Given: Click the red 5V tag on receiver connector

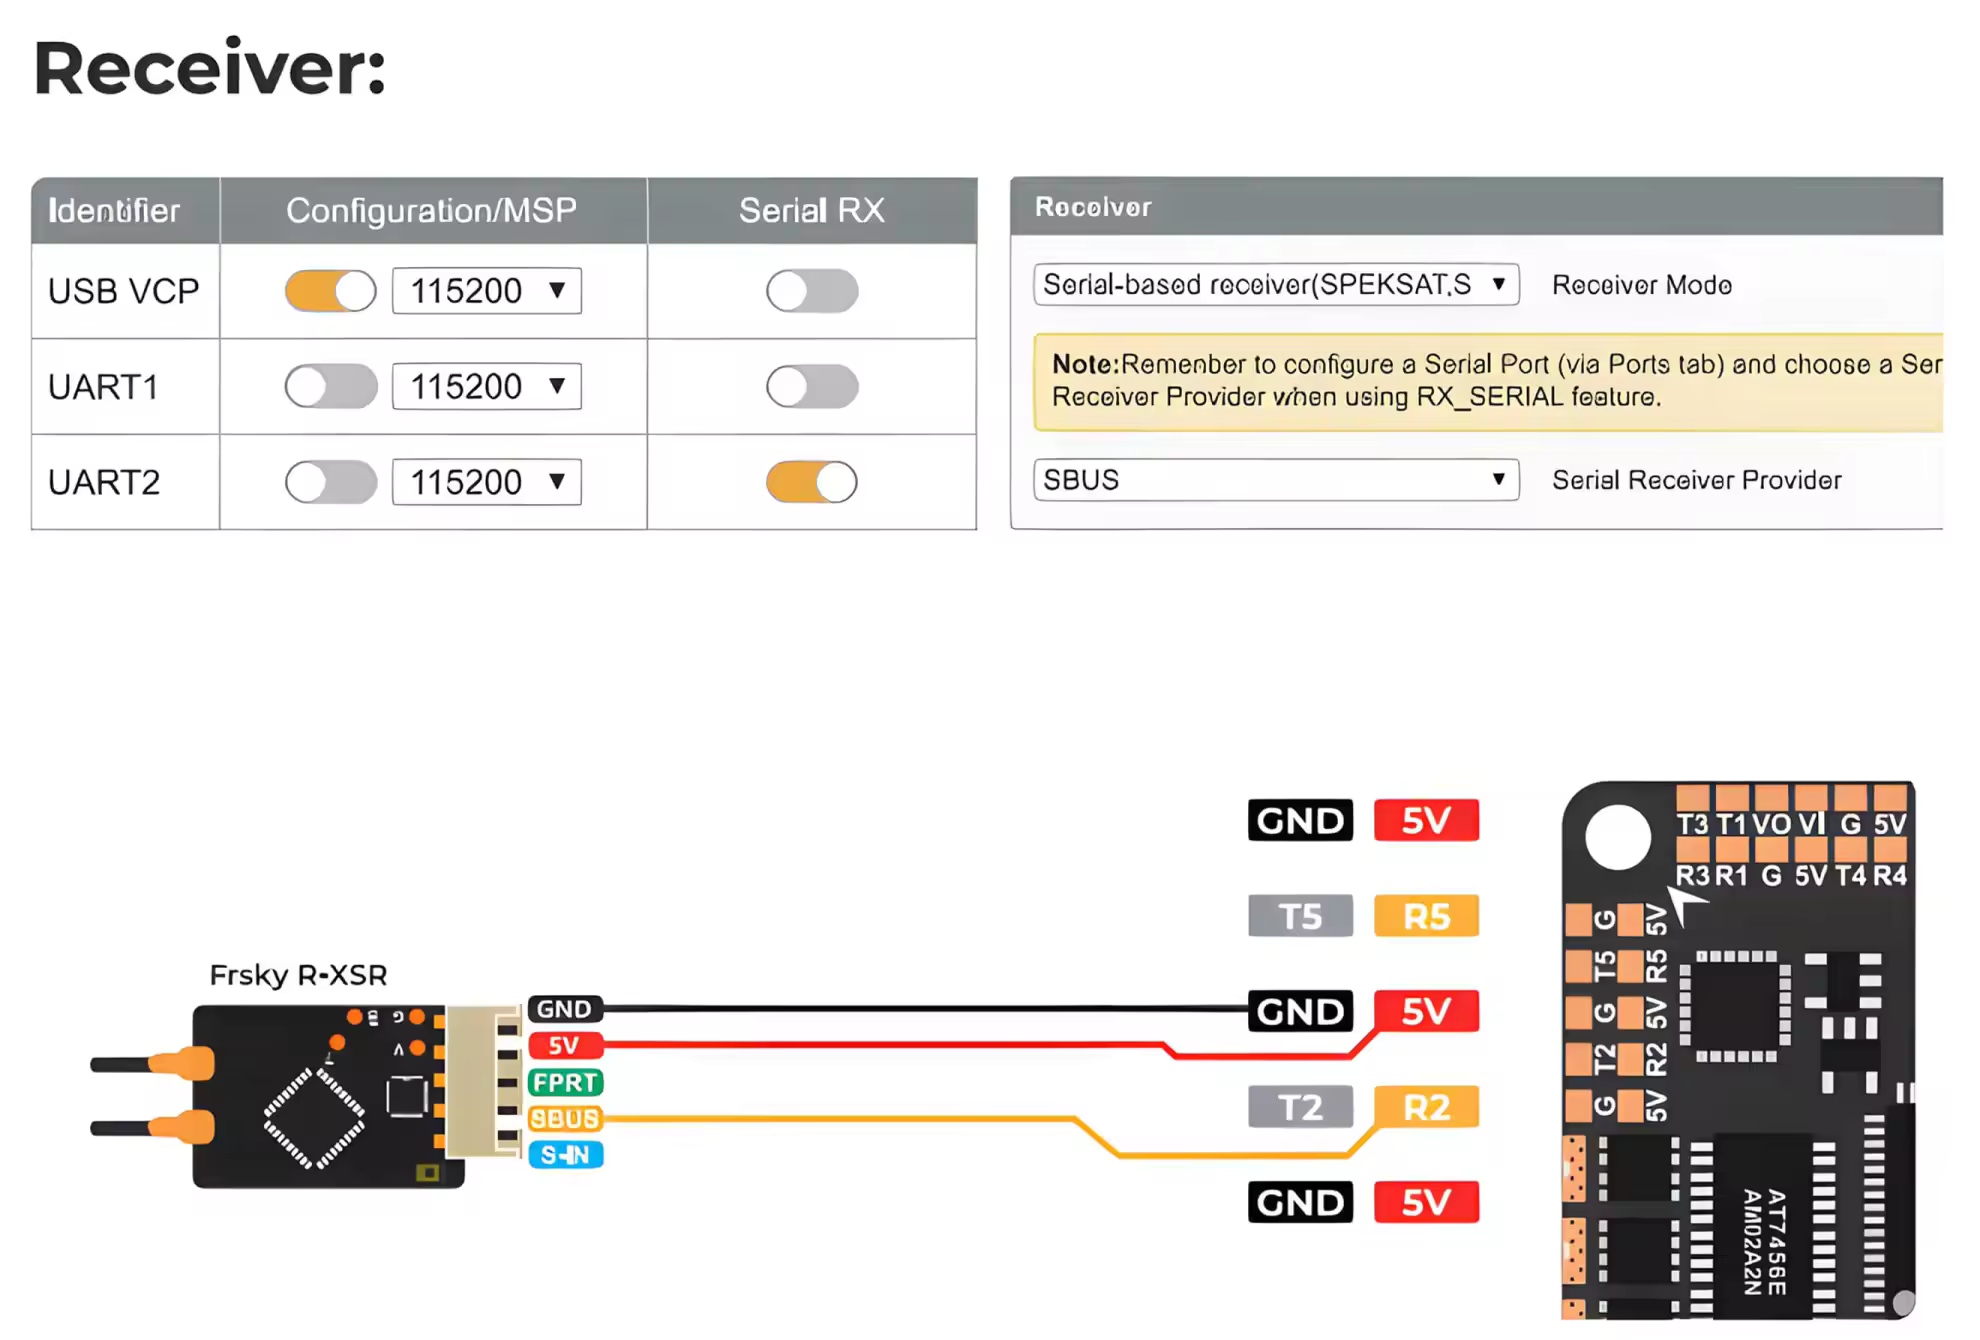Looking at the screenshot, I should point(565,1046).
